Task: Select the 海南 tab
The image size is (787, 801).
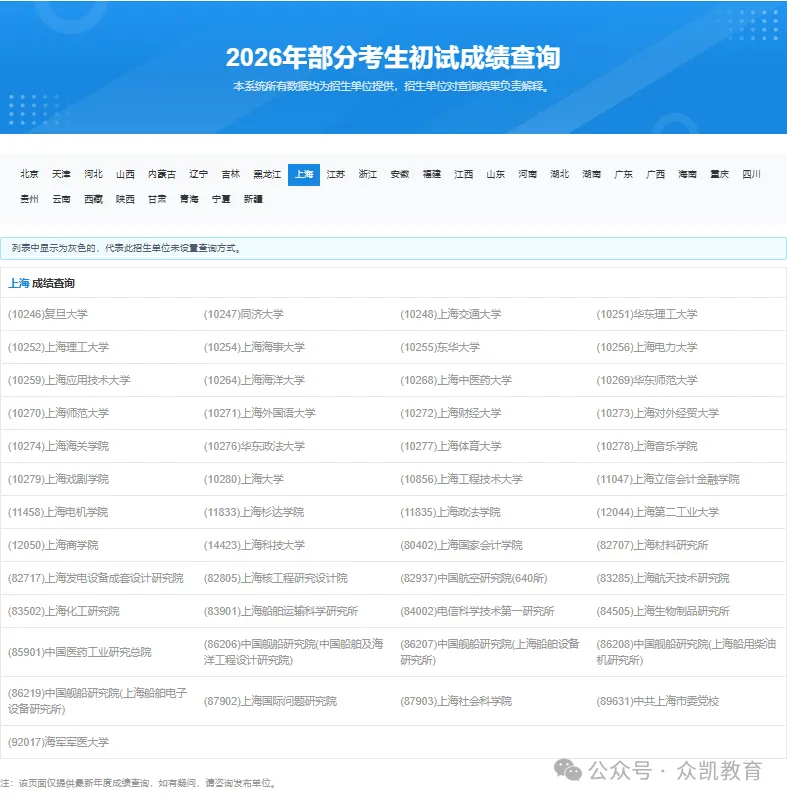Action: point(687,174)
